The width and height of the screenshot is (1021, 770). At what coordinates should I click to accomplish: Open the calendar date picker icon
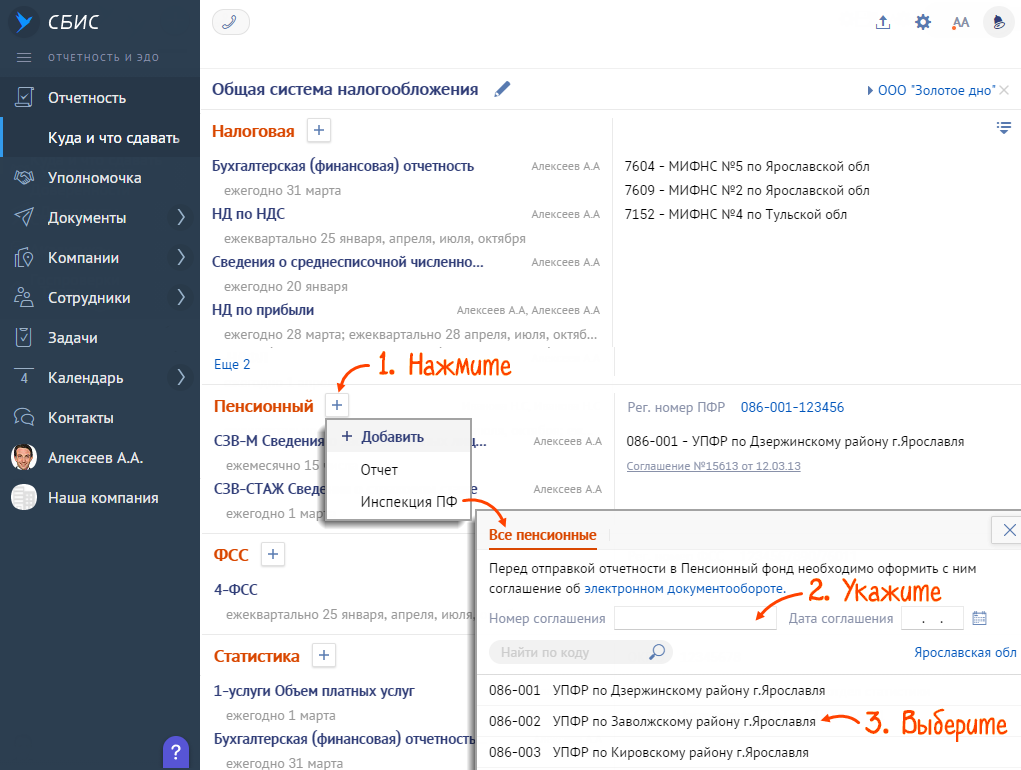(979, 618)
